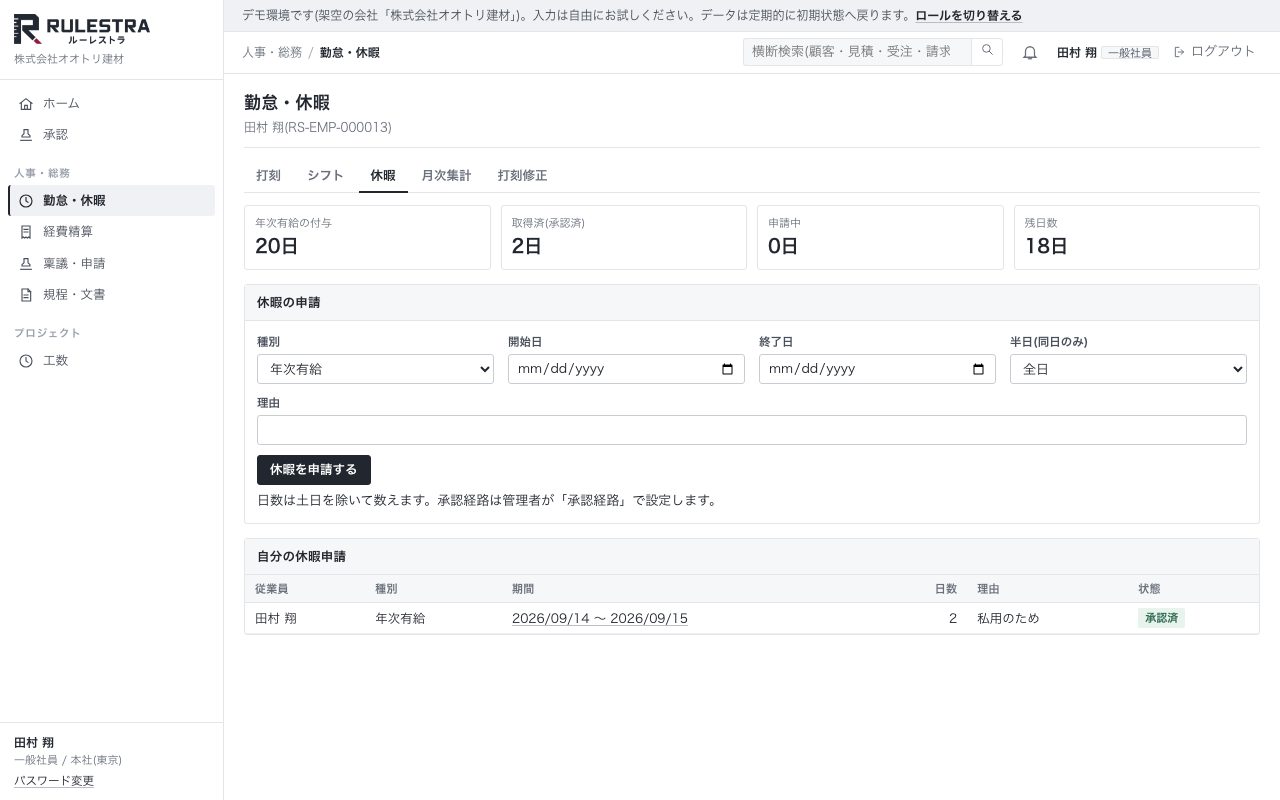Click the stamp icon beside 稟議・申請
1280x800 pixels.
[x=26, y=264]
